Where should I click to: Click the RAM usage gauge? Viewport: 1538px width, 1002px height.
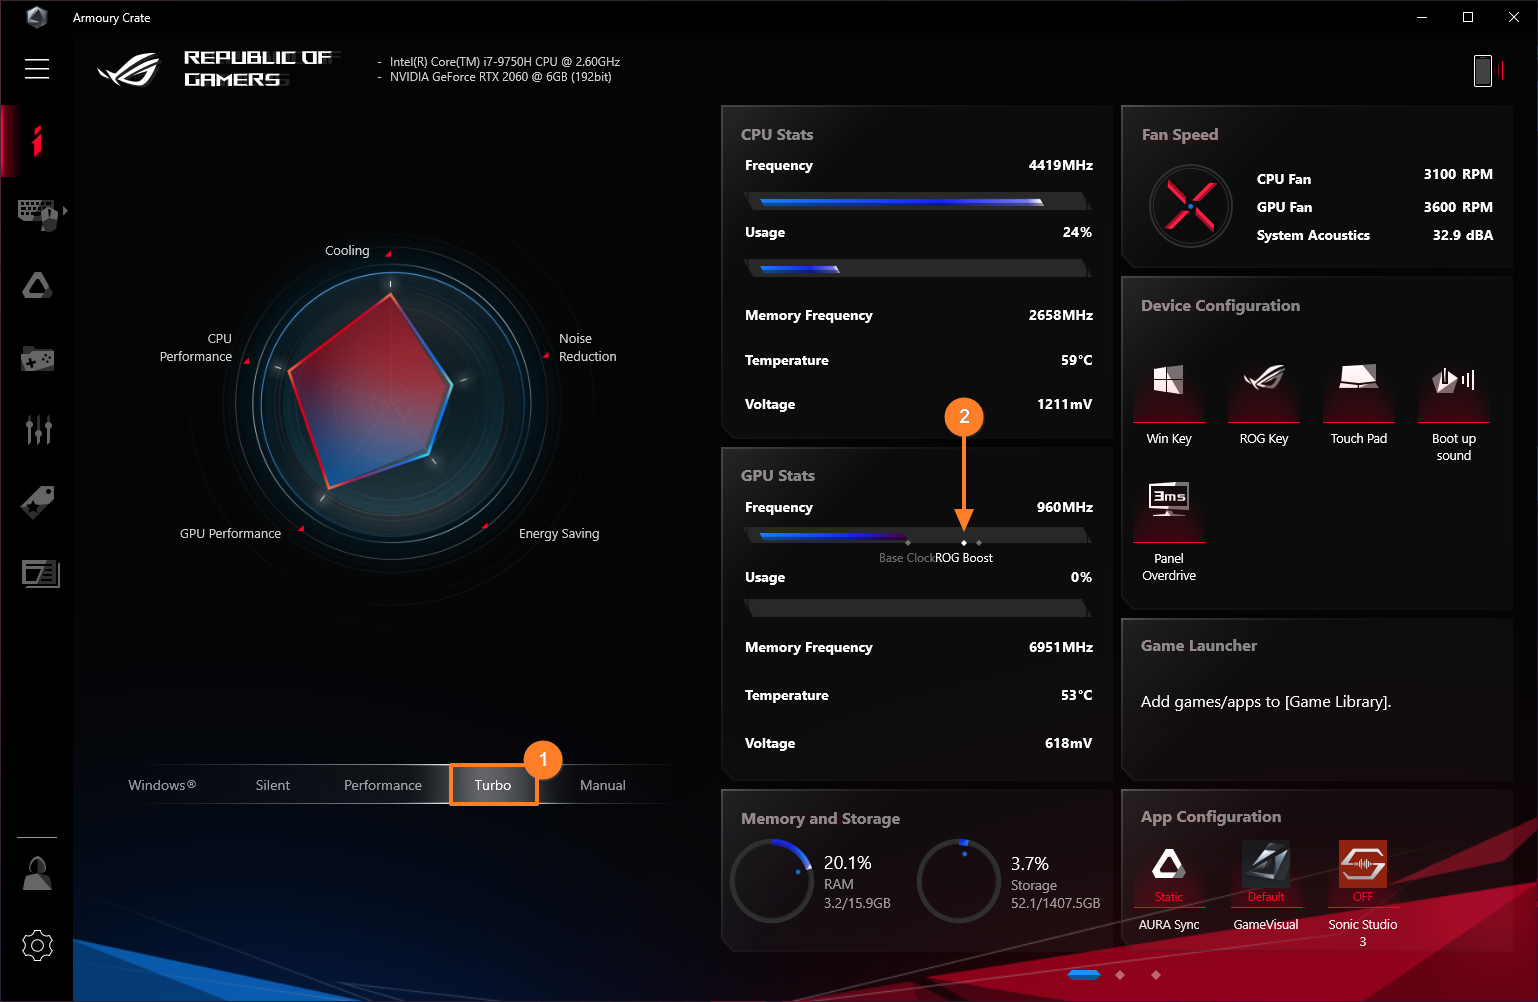[771, 880]
